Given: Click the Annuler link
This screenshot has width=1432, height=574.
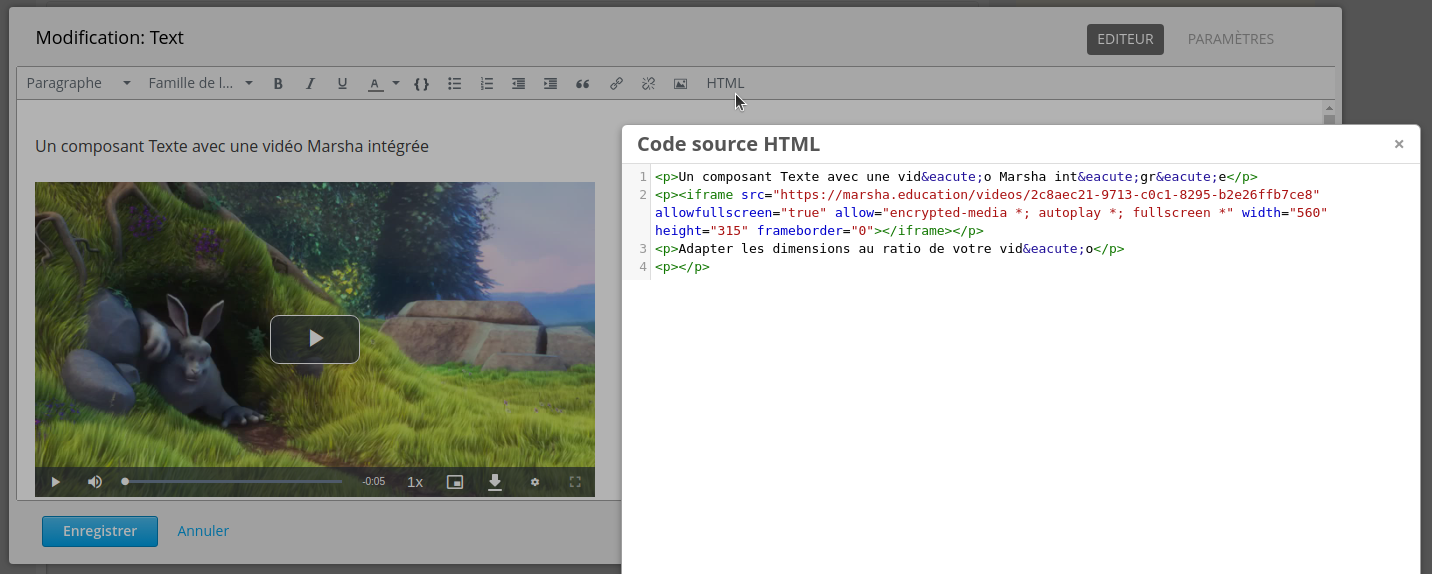Looking at the screenshot, I should pyautogui.click(x=203, y=531).
